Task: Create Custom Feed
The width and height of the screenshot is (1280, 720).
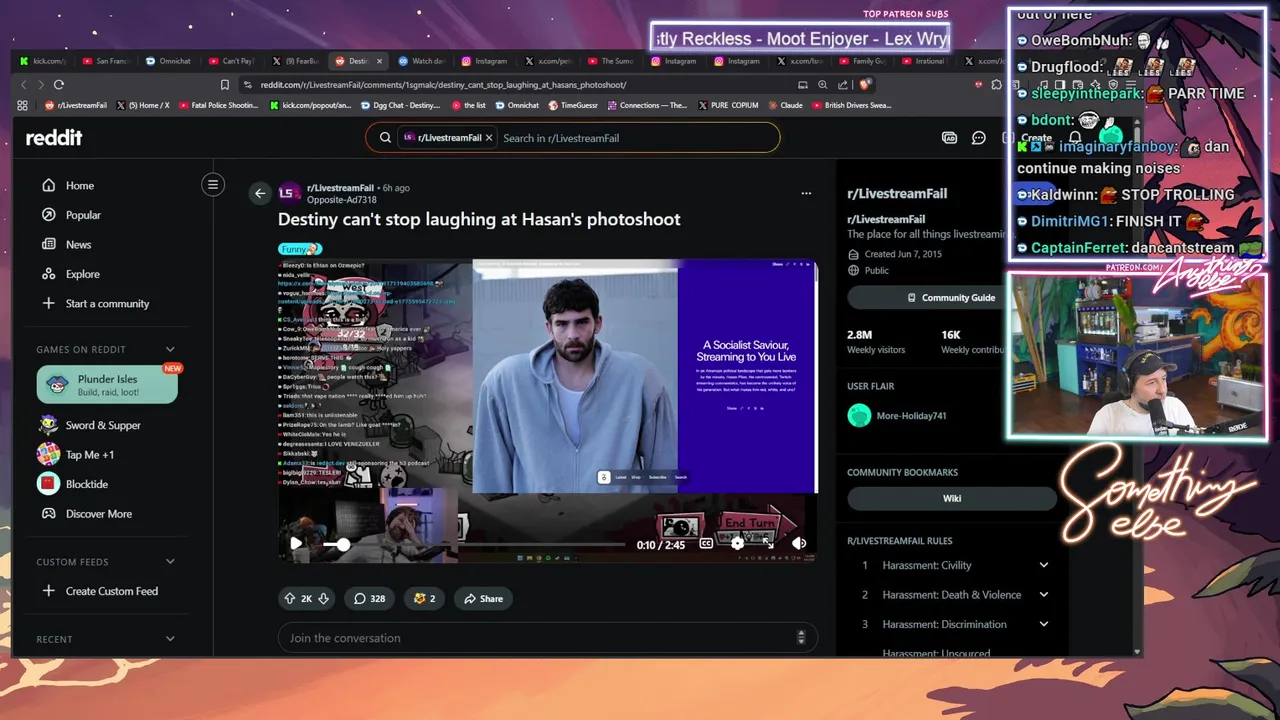Action: pyautogui.click(x=111, y=591)
